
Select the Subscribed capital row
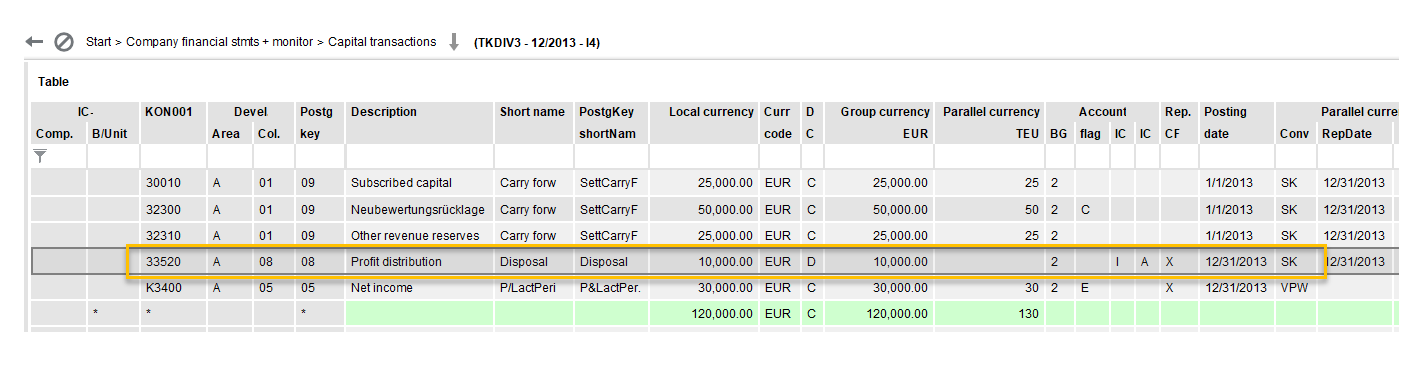(712, 183)
